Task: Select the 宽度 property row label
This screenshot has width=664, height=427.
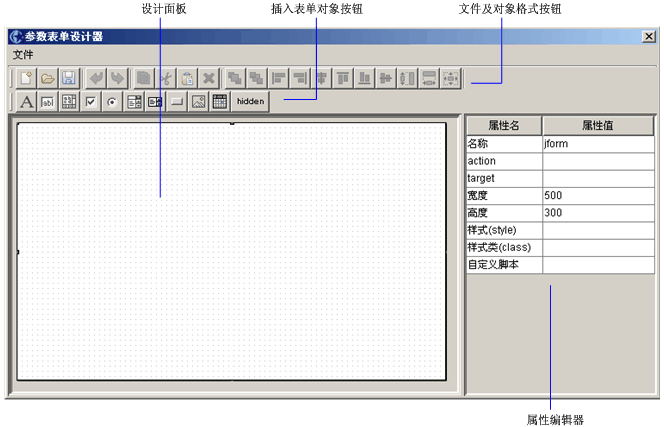Action: (x=504, y=196)
